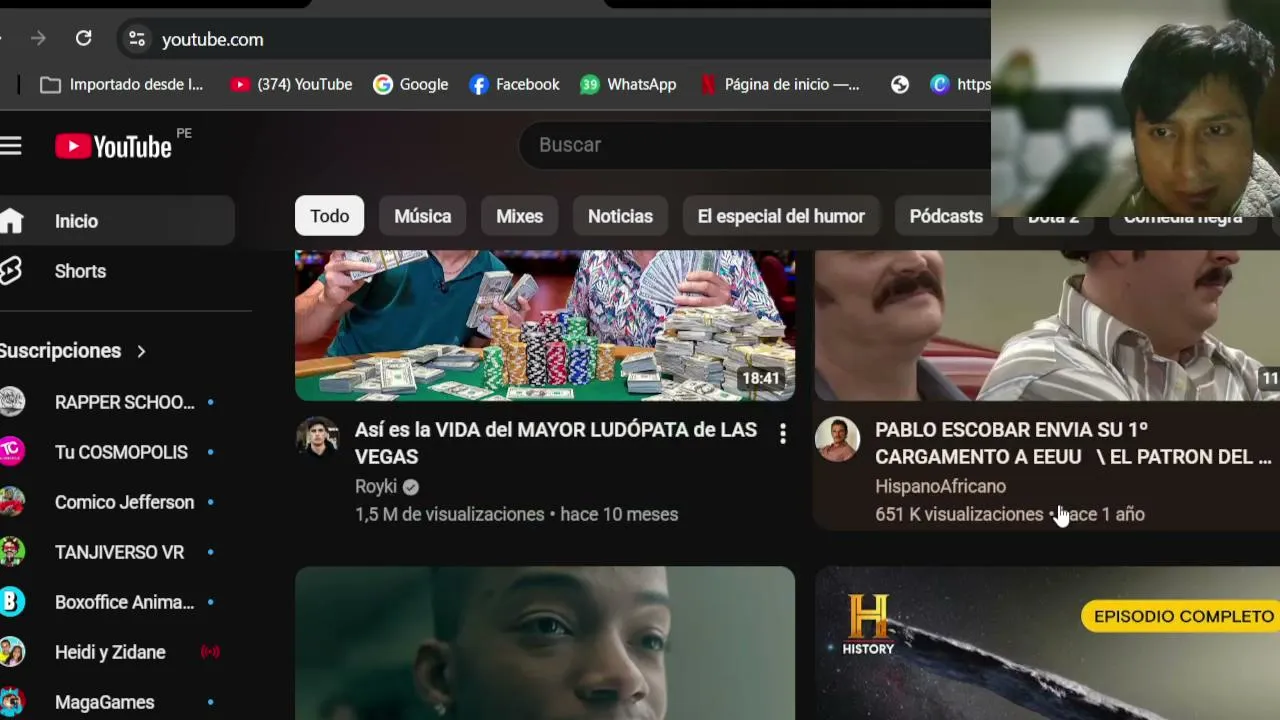Open RAPPER SCHOO... subscription label
The width and height of the screenshot is (1280, 720).
pyautogui.click(x=125, y=402)
